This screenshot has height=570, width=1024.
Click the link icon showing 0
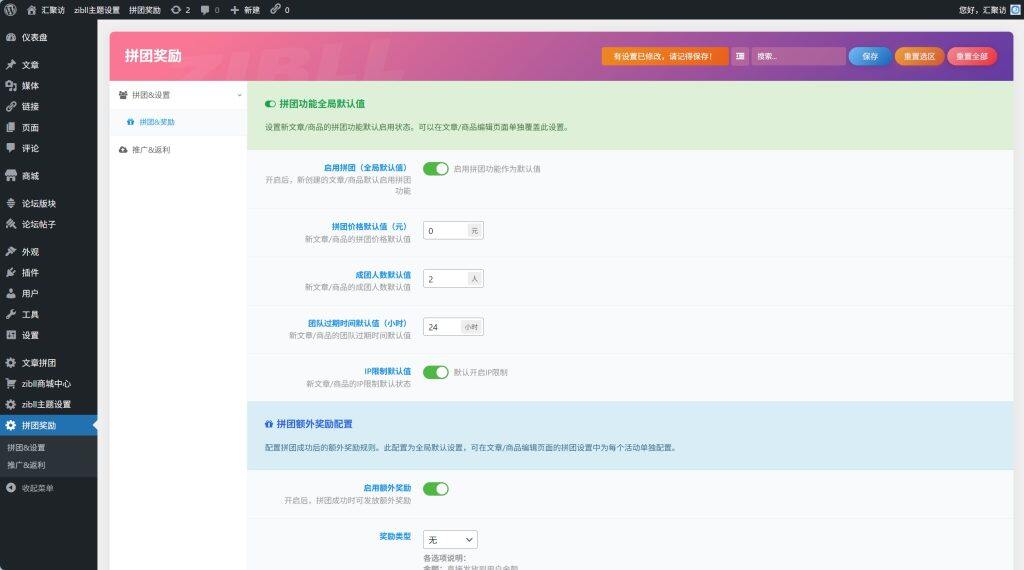tap(276, 9)
